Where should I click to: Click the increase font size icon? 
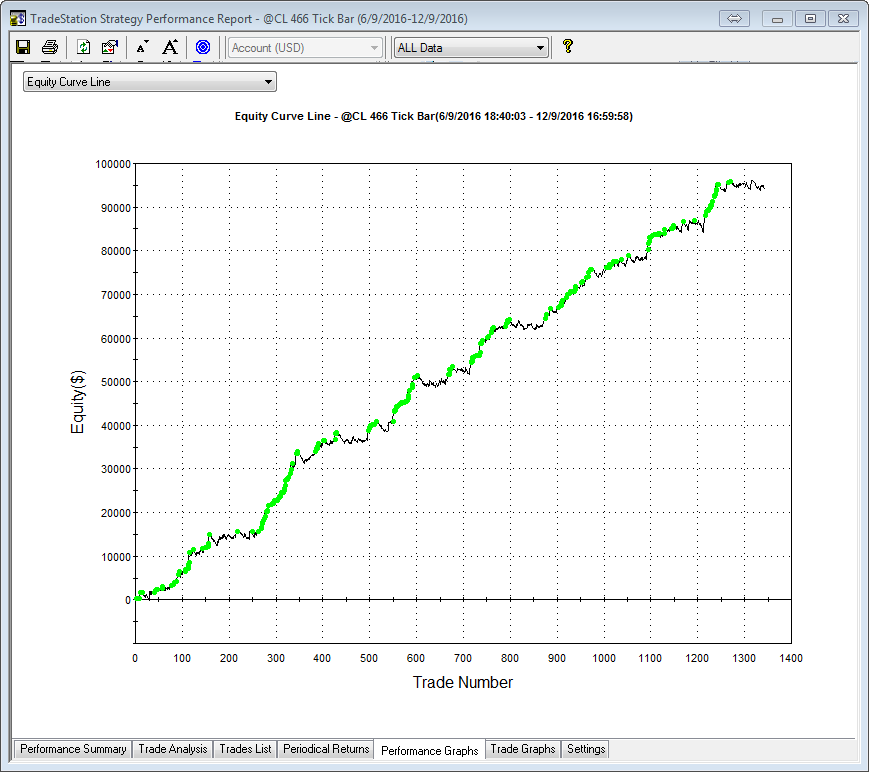[170, 47]
